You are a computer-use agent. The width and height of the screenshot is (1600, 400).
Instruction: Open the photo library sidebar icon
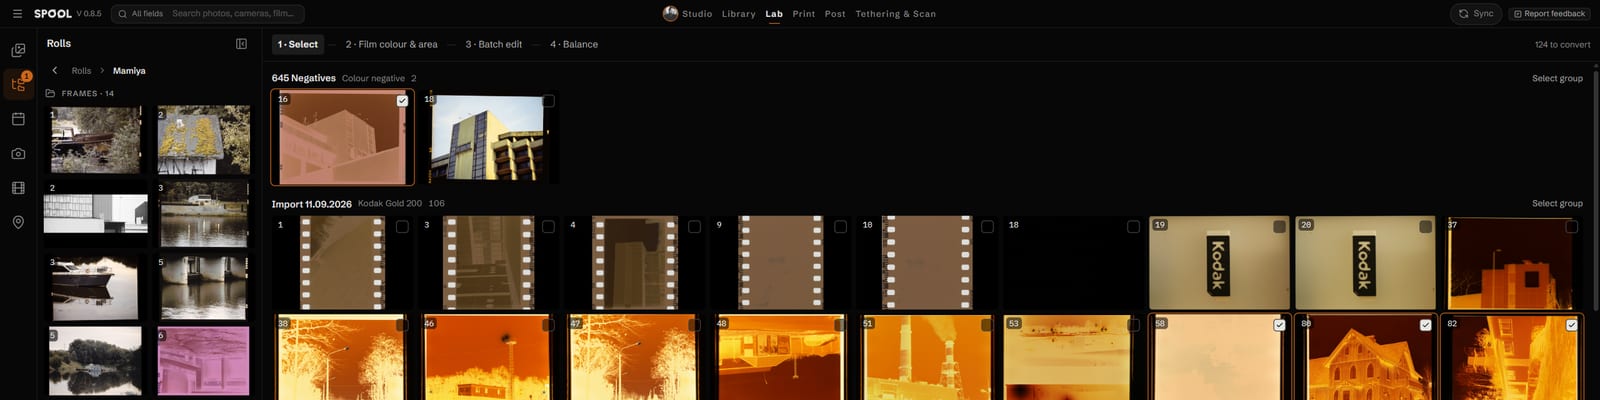tap(18, 49)
